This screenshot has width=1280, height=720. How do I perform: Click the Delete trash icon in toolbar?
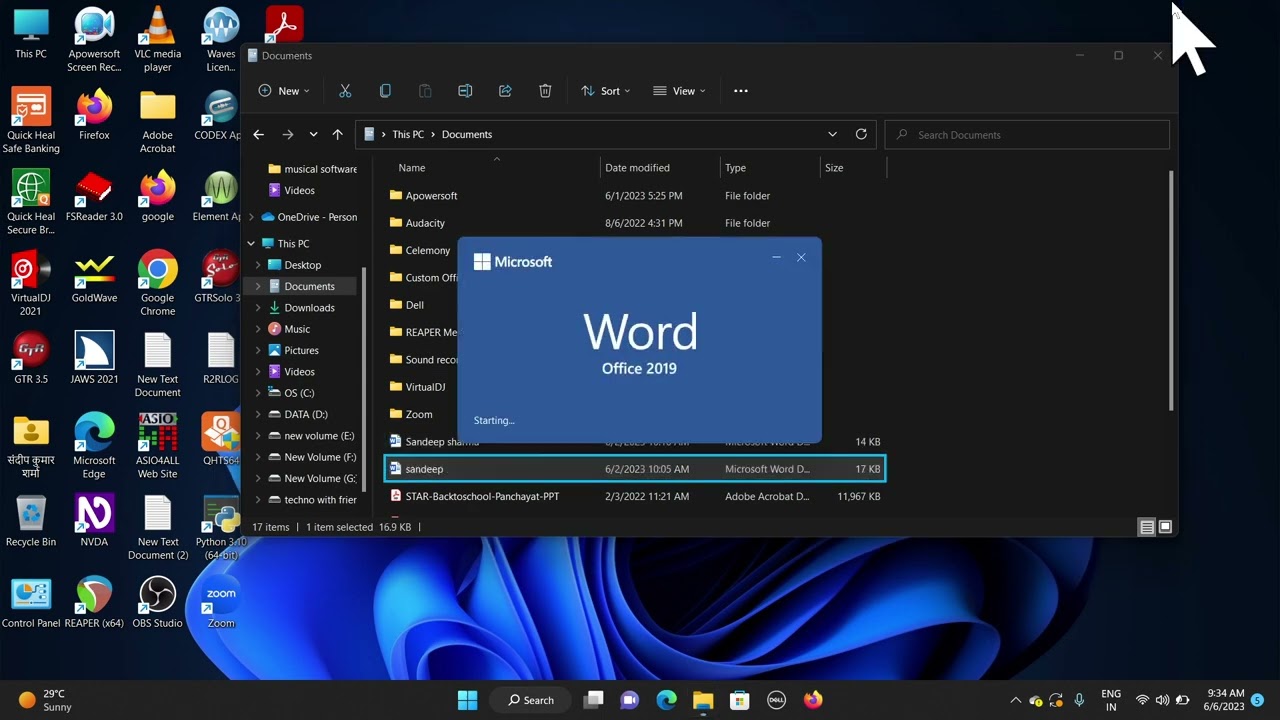pyautogui.click(x=545, y=91)
